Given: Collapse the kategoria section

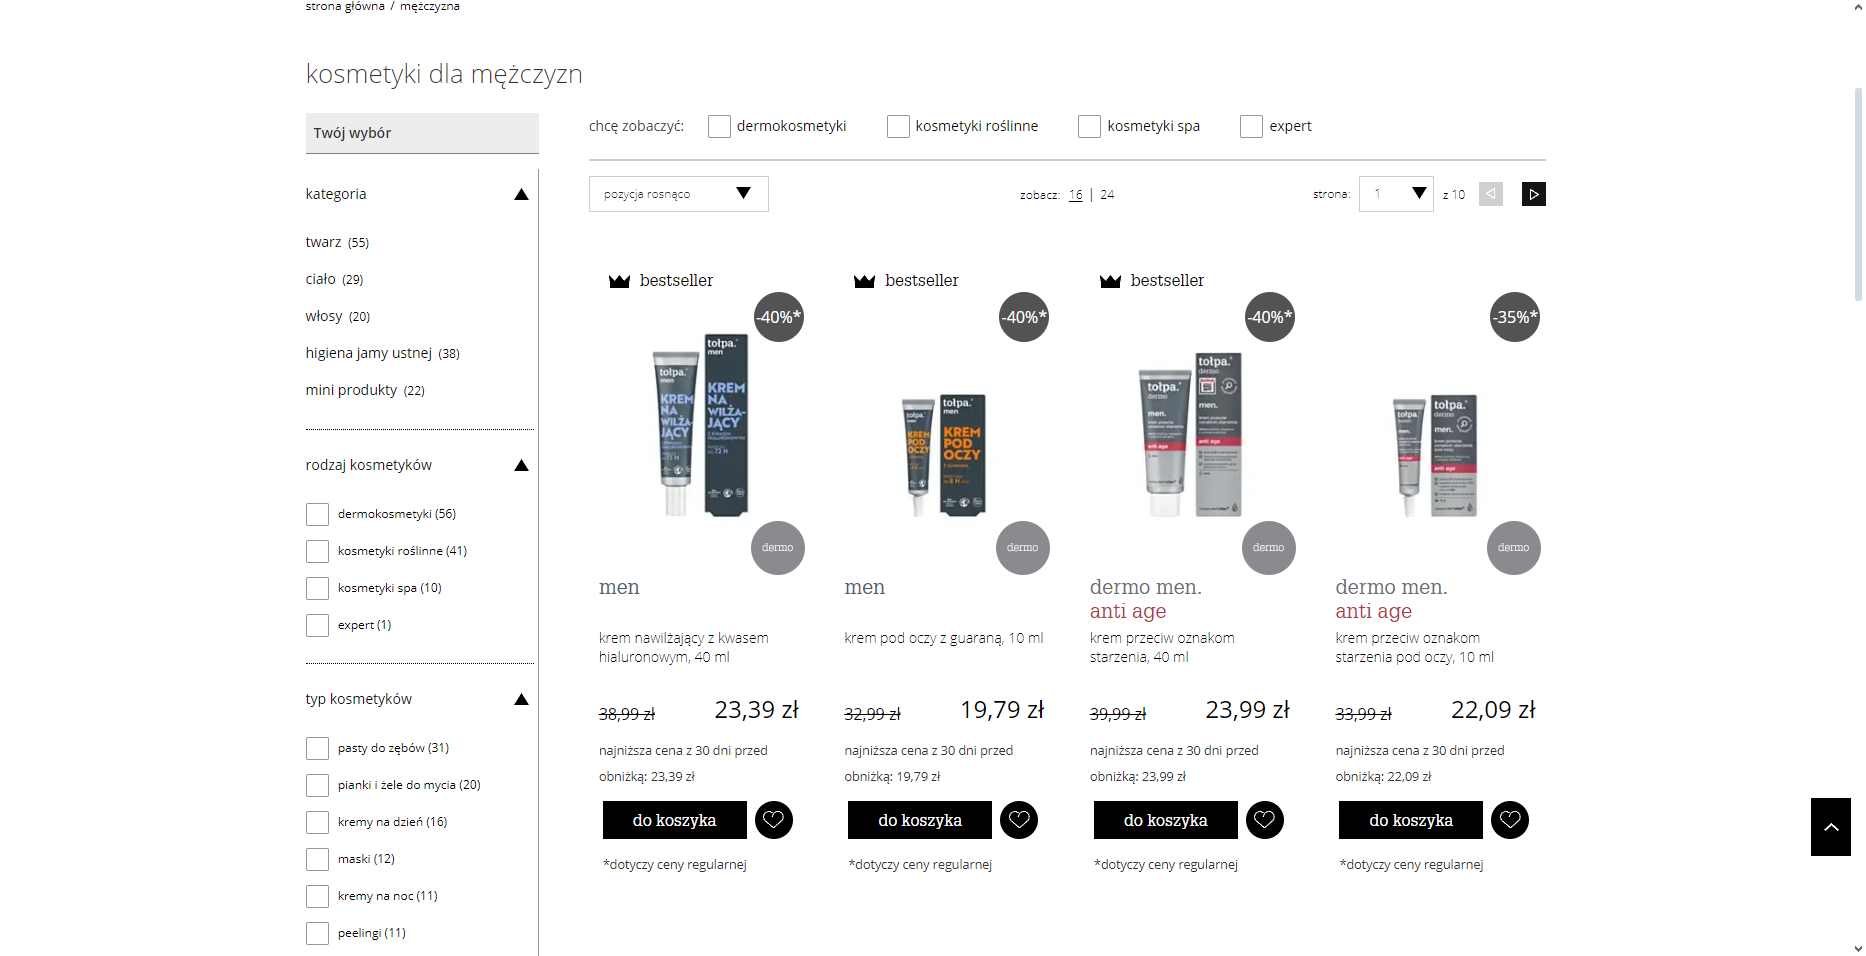Looking at the screenshot, I should pos(521,194).
